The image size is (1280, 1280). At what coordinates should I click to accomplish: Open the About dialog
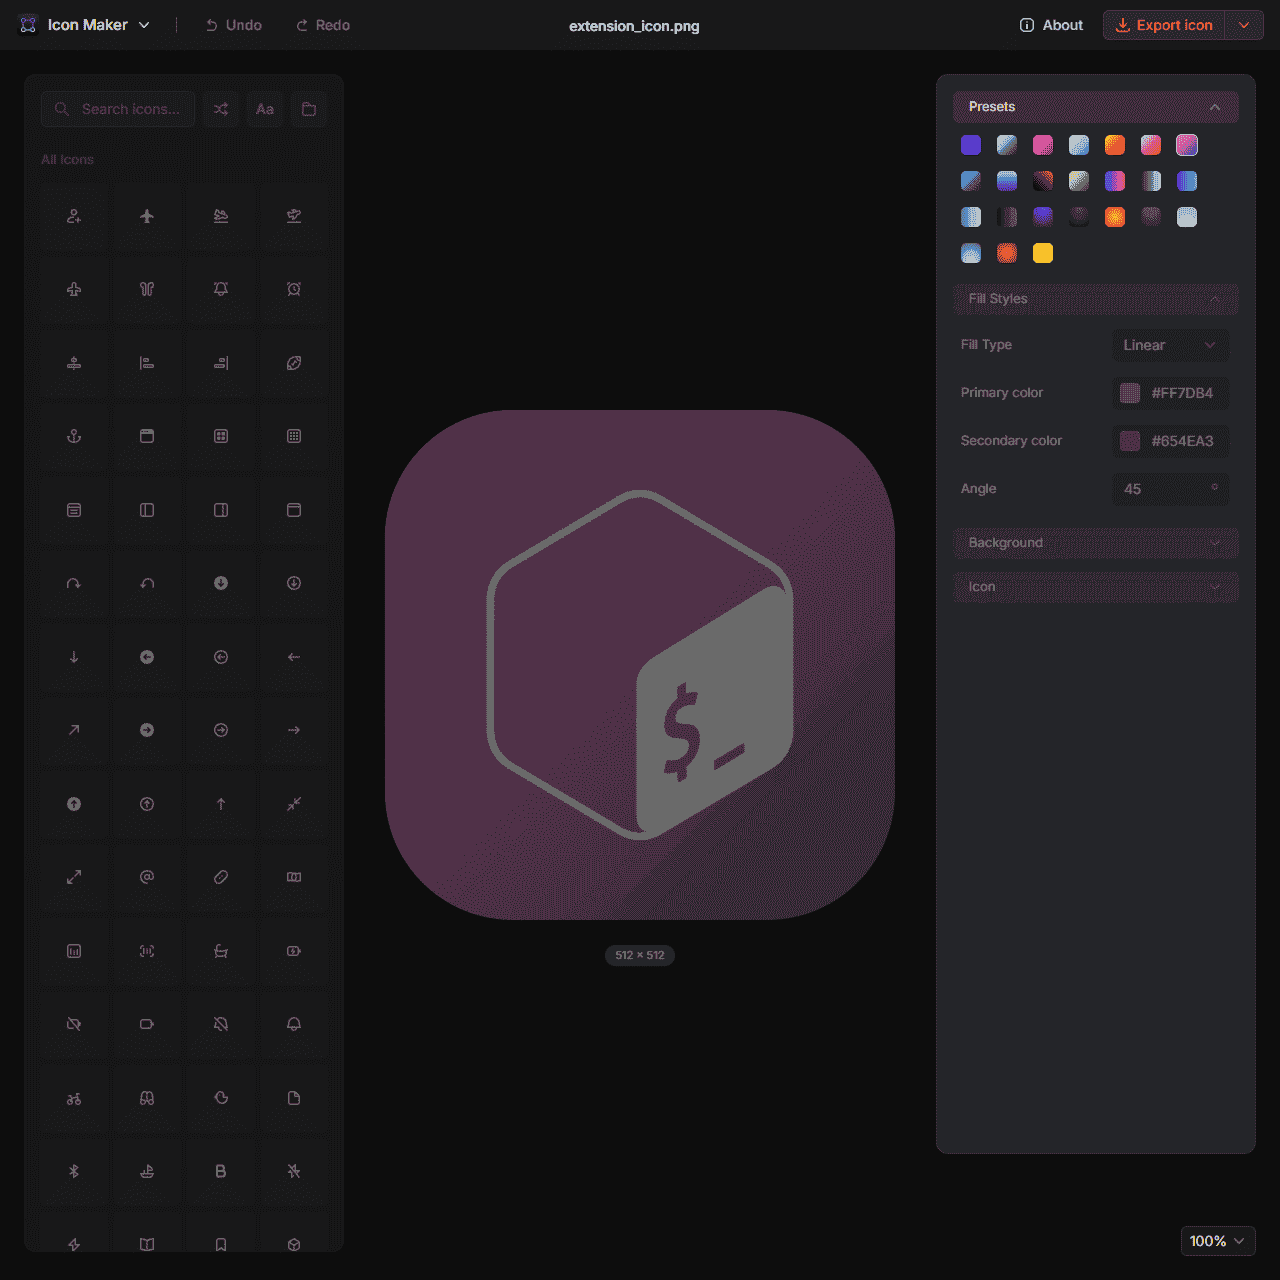1050,25
